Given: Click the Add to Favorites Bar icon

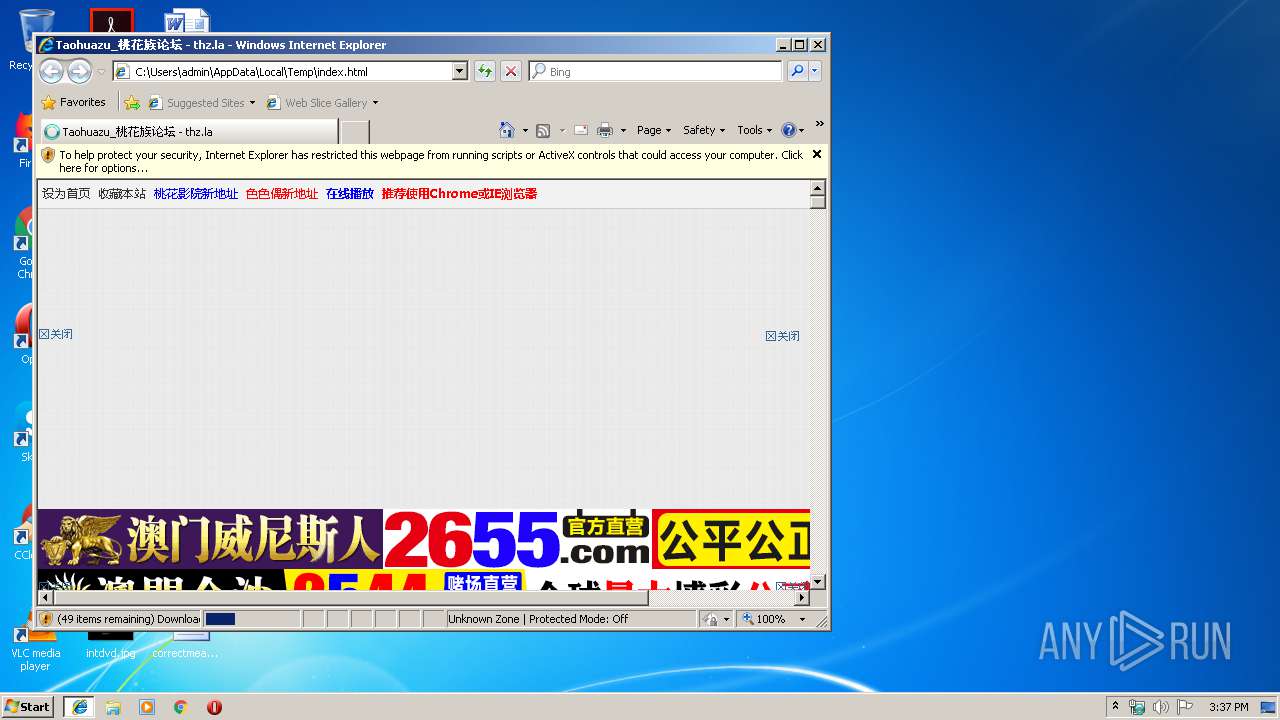Looking at the screenshot, I should tap(132, 102).
